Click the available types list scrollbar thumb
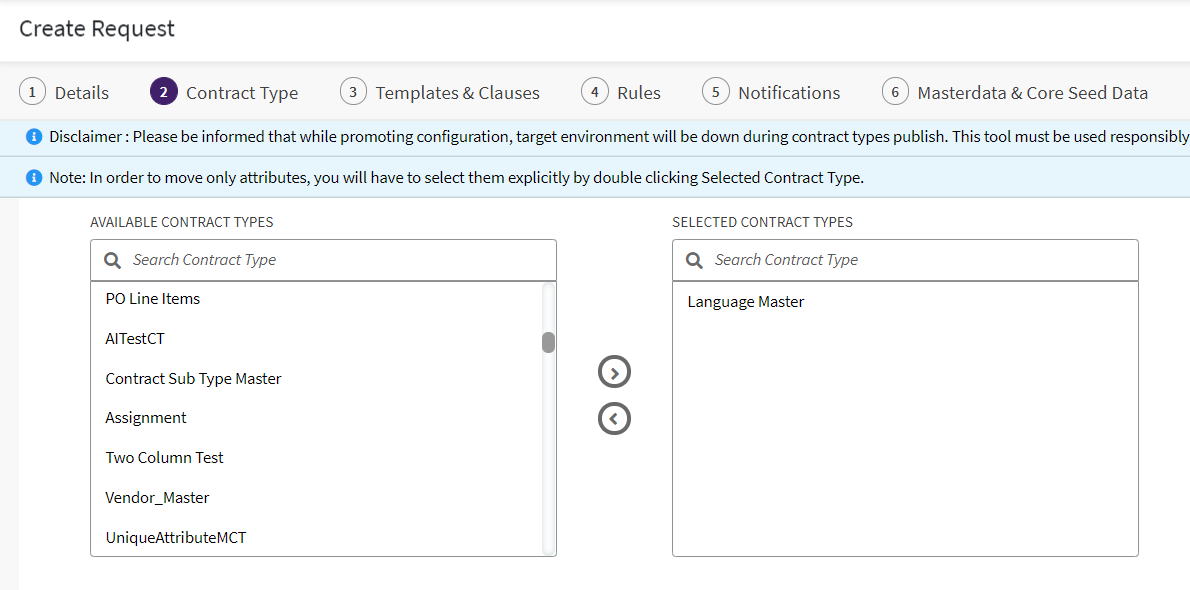The height and width of the screenshot is (590, 1190). [548, 343]
